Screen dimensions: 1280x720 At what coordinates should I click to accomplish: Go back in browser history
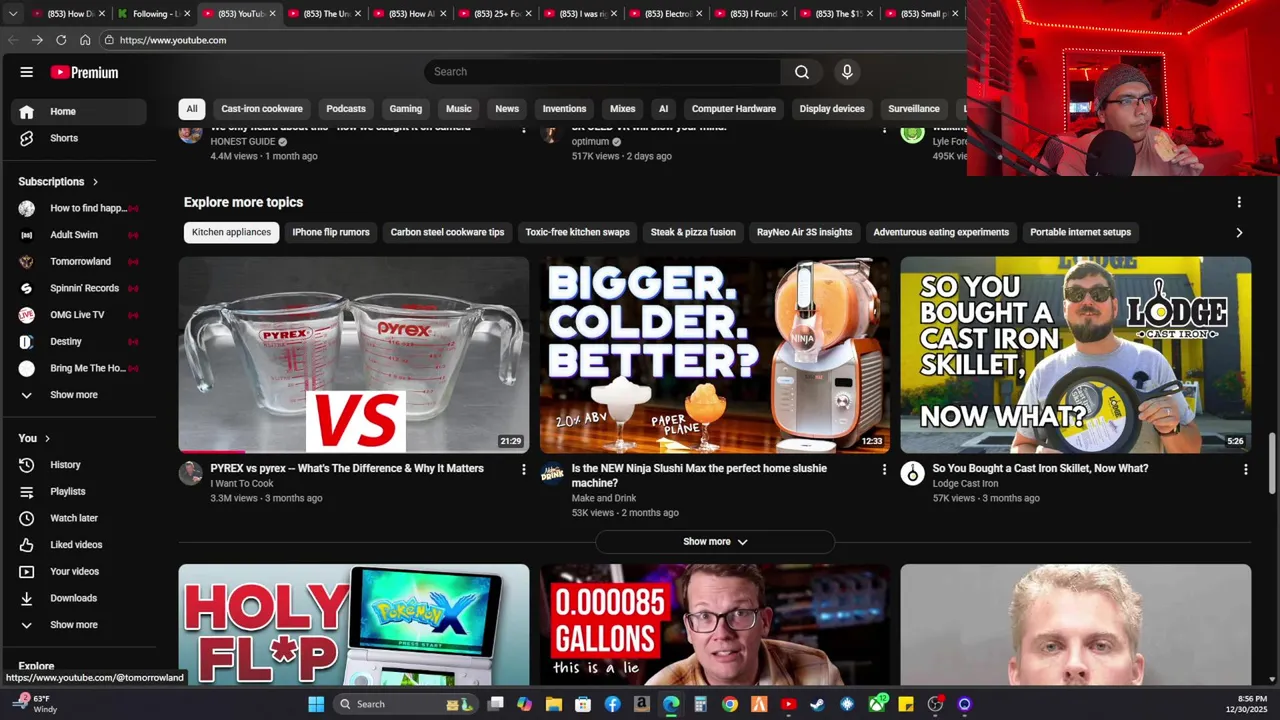coord(13,40)
